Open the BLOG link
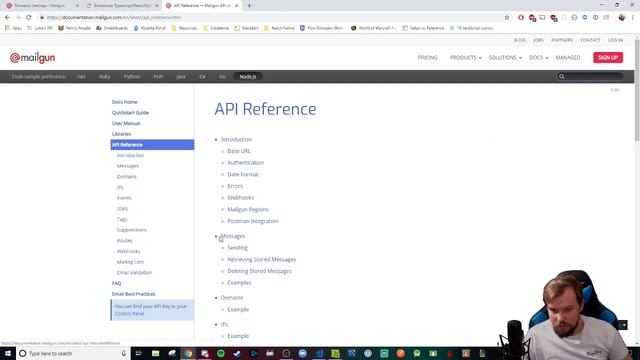640x360 pixels. (x=520, y=40)
